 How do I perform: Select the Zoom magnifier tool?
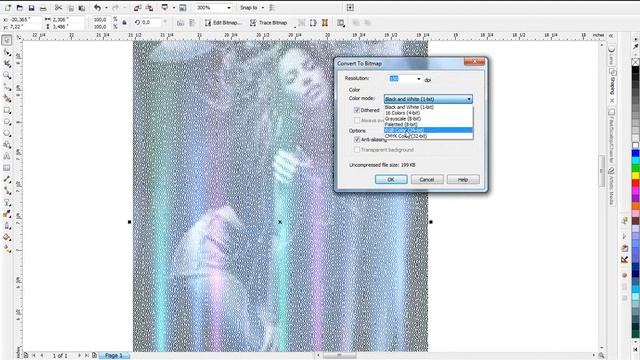tap(7, 75)
